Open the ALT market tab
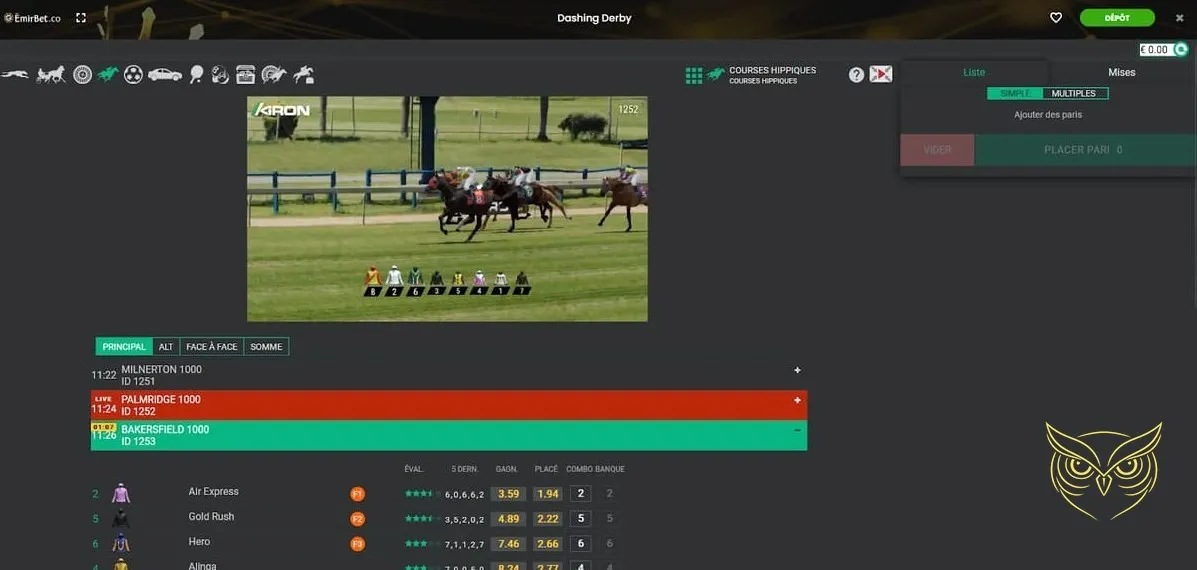The width and height of the screenshot is (1197, 570). tap(166, 346)
